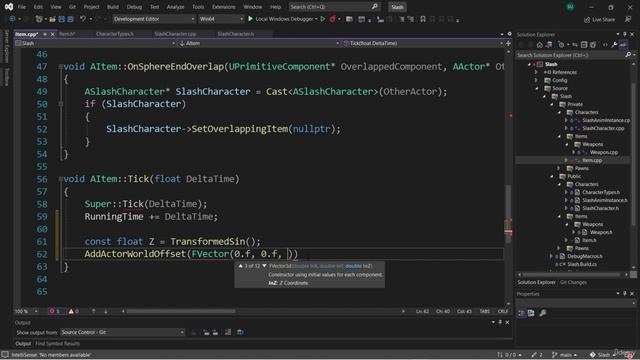Click the warning count triangle icon
Viewport: 640px width, 360px height.
[x=71, y=311]
